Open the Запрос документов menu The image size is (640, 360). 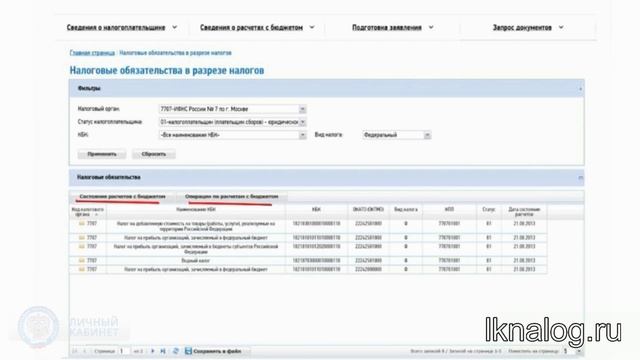pos(528,28)
